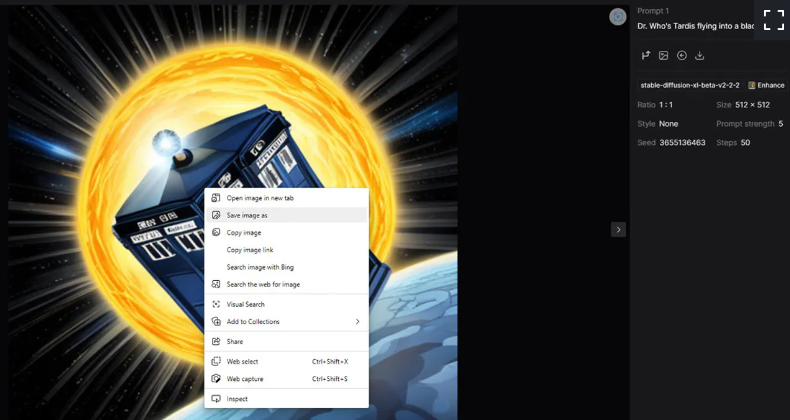
Task: Click the Enhance tag
Action: point(766,85)
